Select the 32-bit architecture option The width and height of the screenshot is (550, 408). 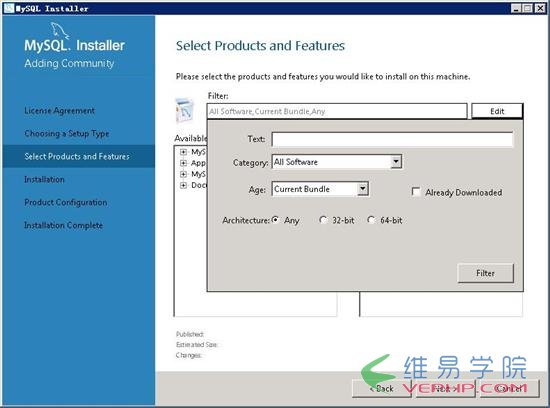click(x=323, y=220)
